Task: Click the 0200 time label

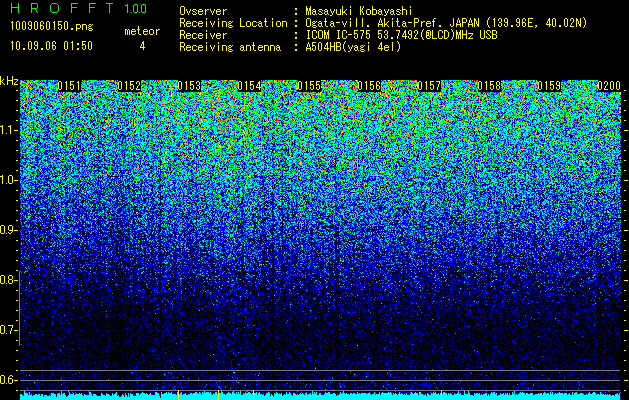Action: coord(609,86)
